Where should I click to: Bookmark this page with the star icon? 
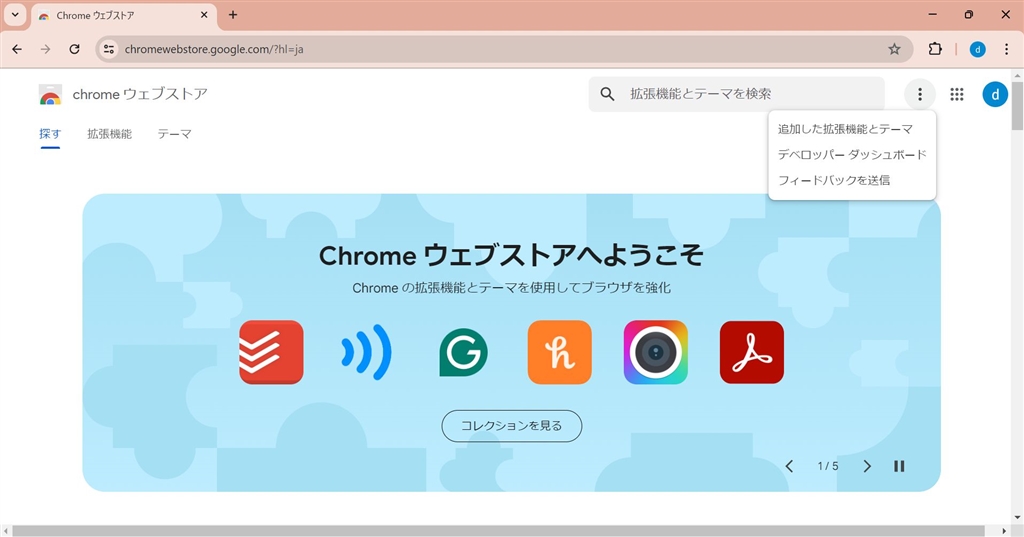point(894,49)
